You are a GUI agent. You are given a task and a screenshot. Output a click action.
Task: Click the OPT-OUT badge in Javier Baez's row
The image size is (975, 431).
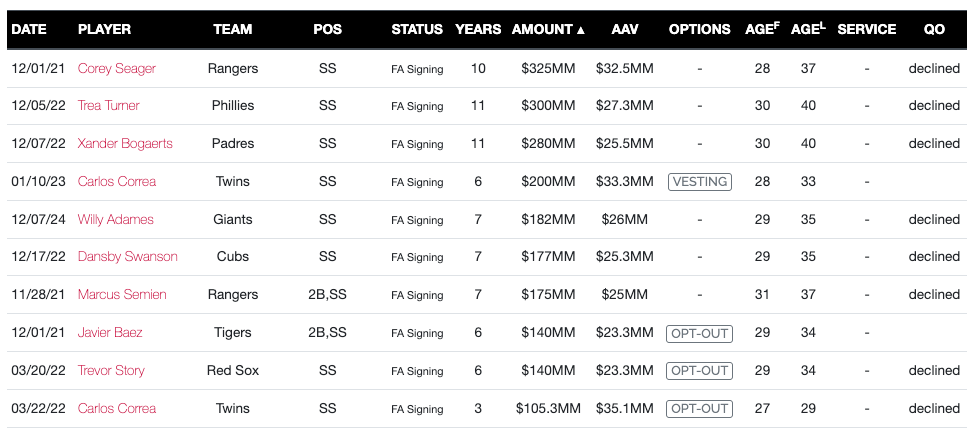700,333
